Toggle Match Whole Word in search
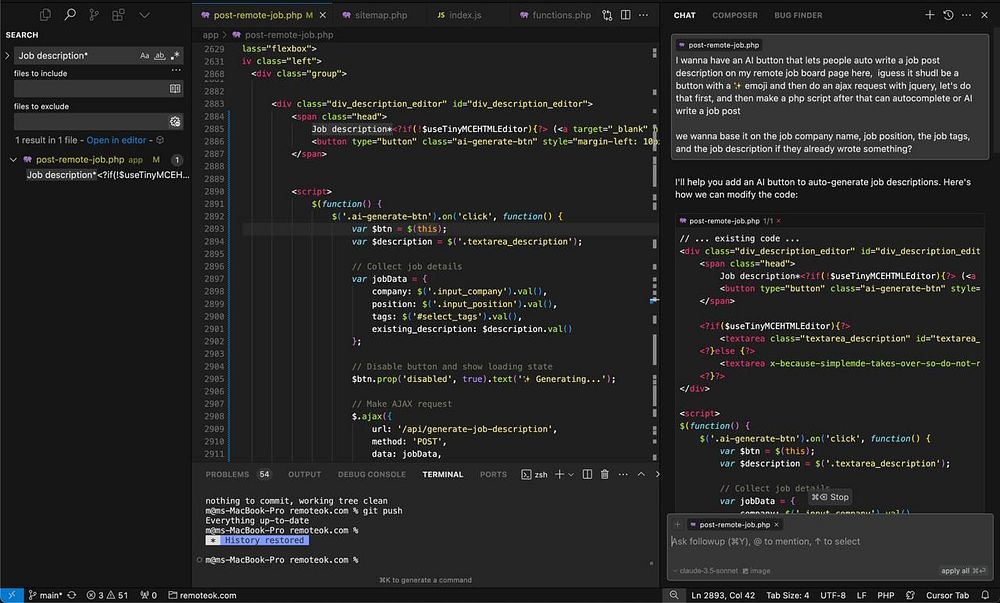Screen dimensions: 1000x603 (x=160, y=56)
